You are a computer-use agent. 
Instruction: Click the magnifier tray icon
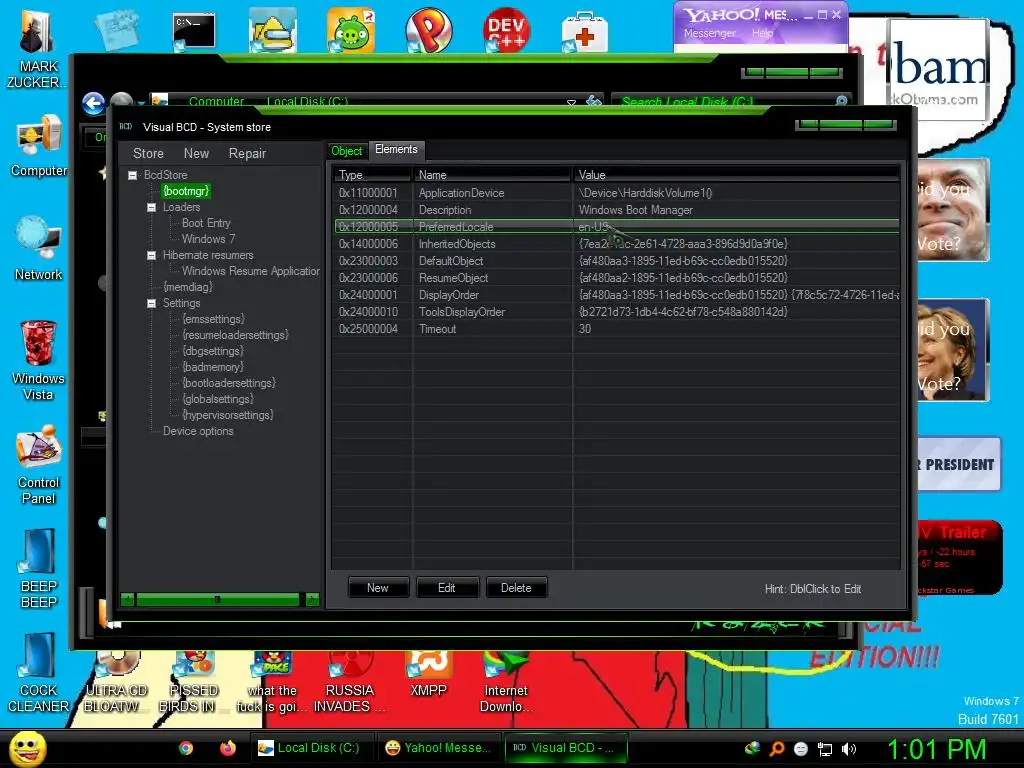[777, 749]
